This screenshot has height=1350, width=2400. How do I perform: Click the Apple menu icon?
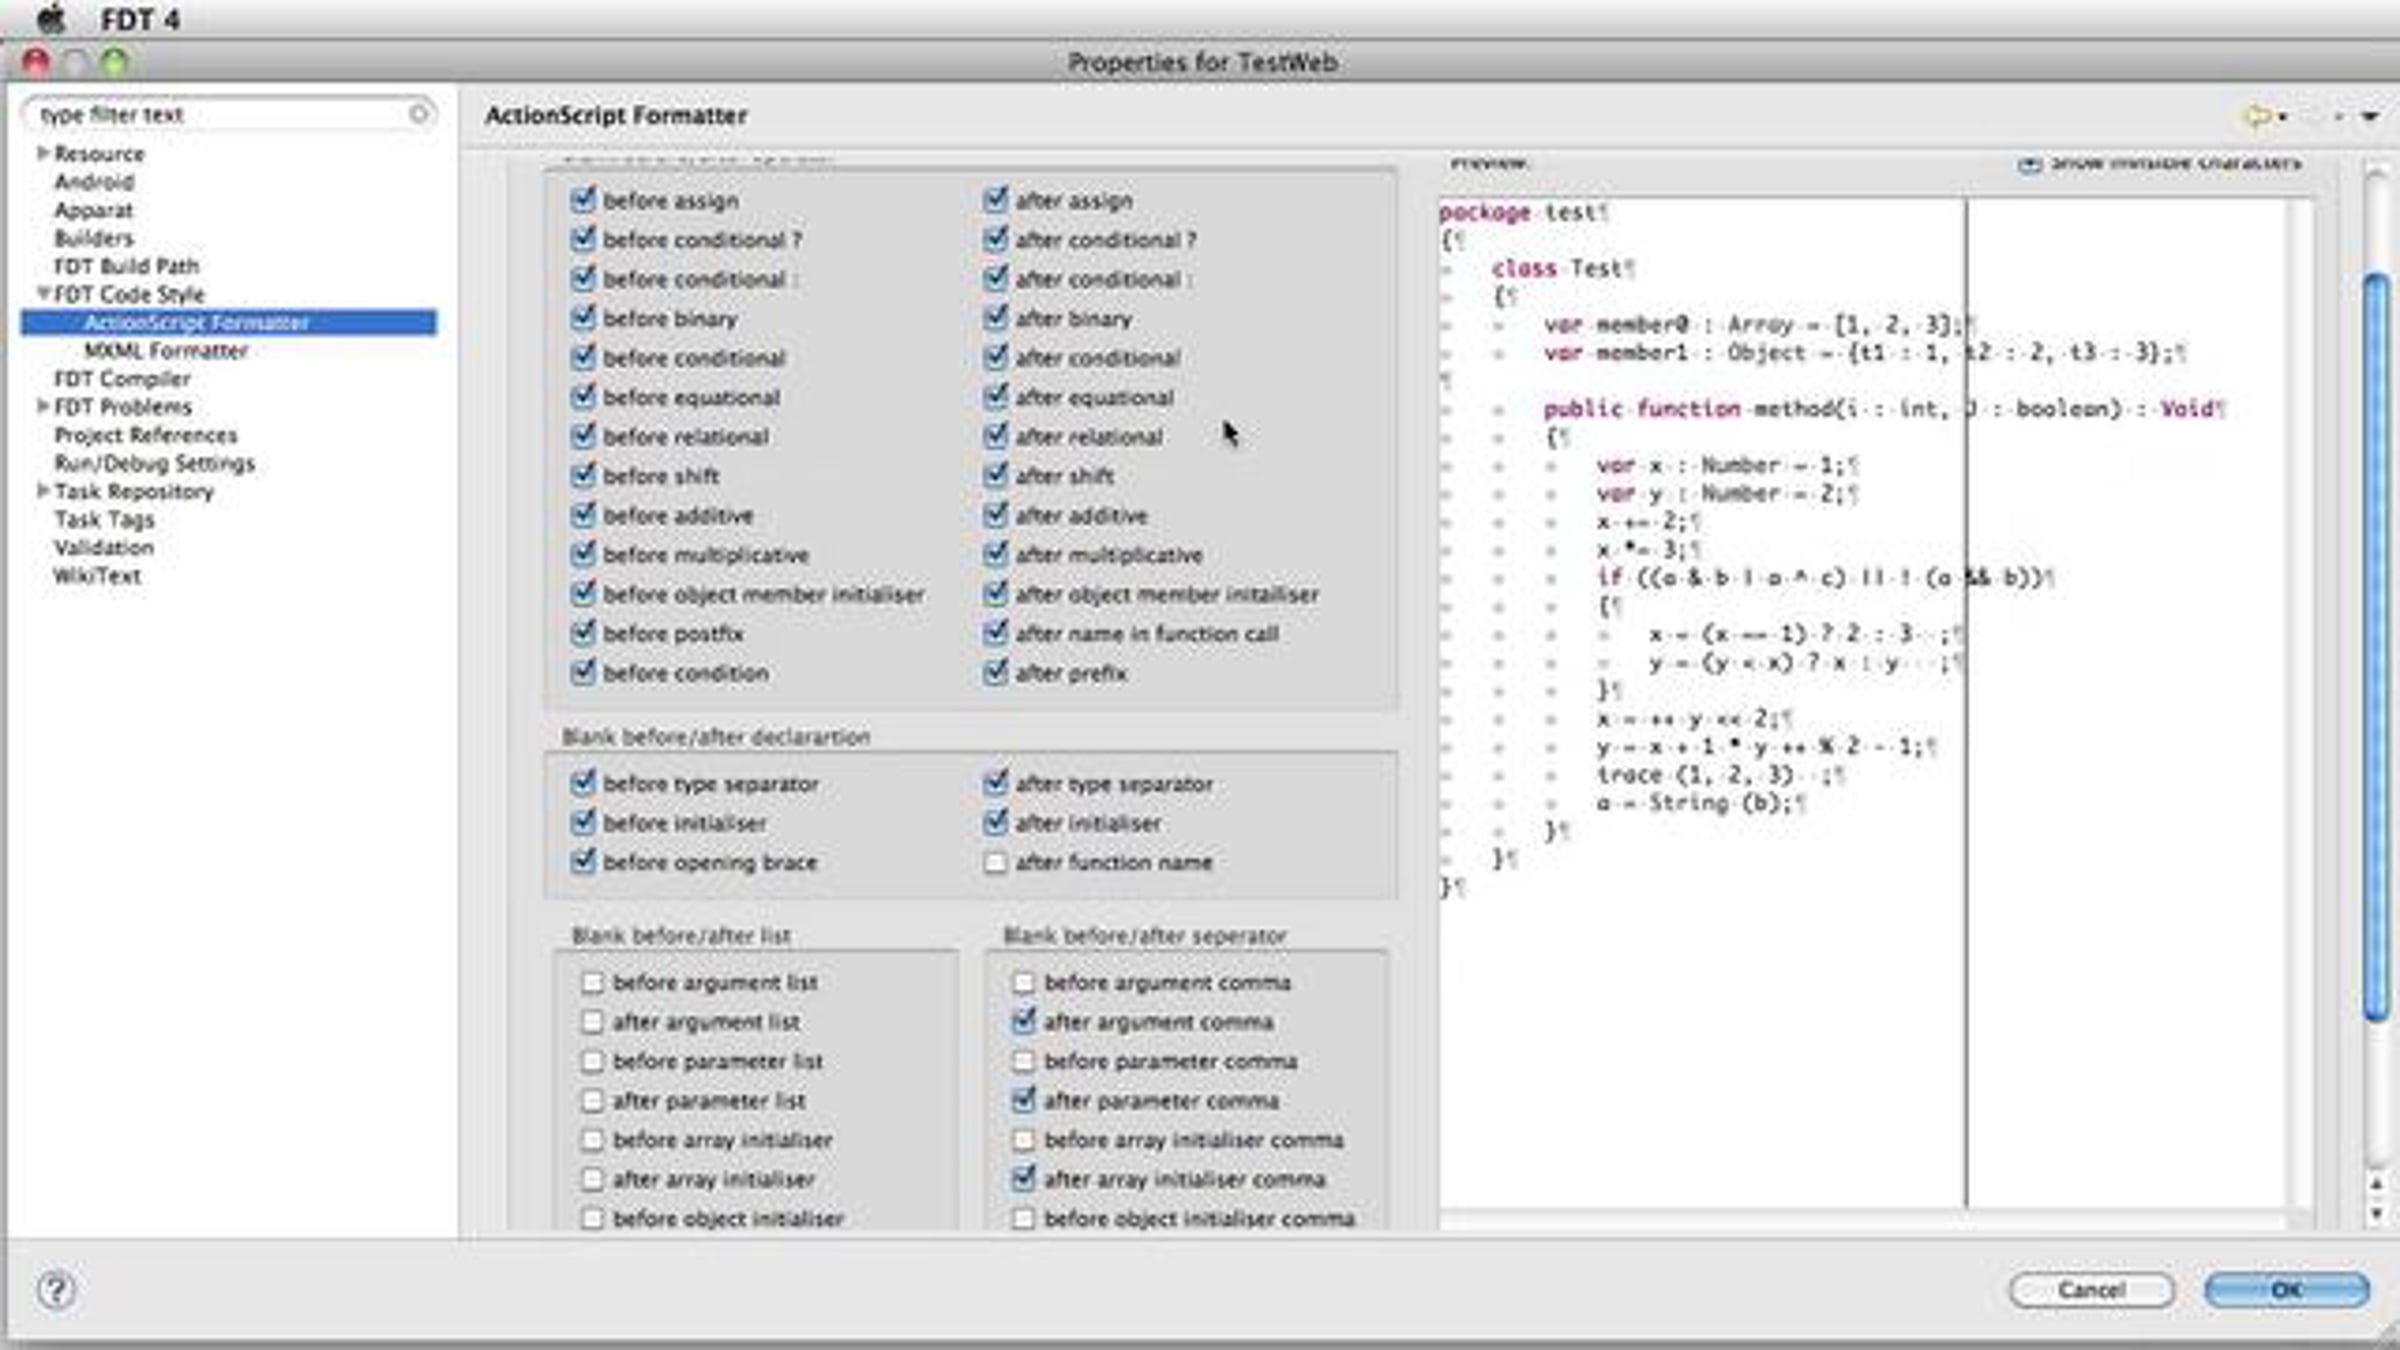click(50, 18)
